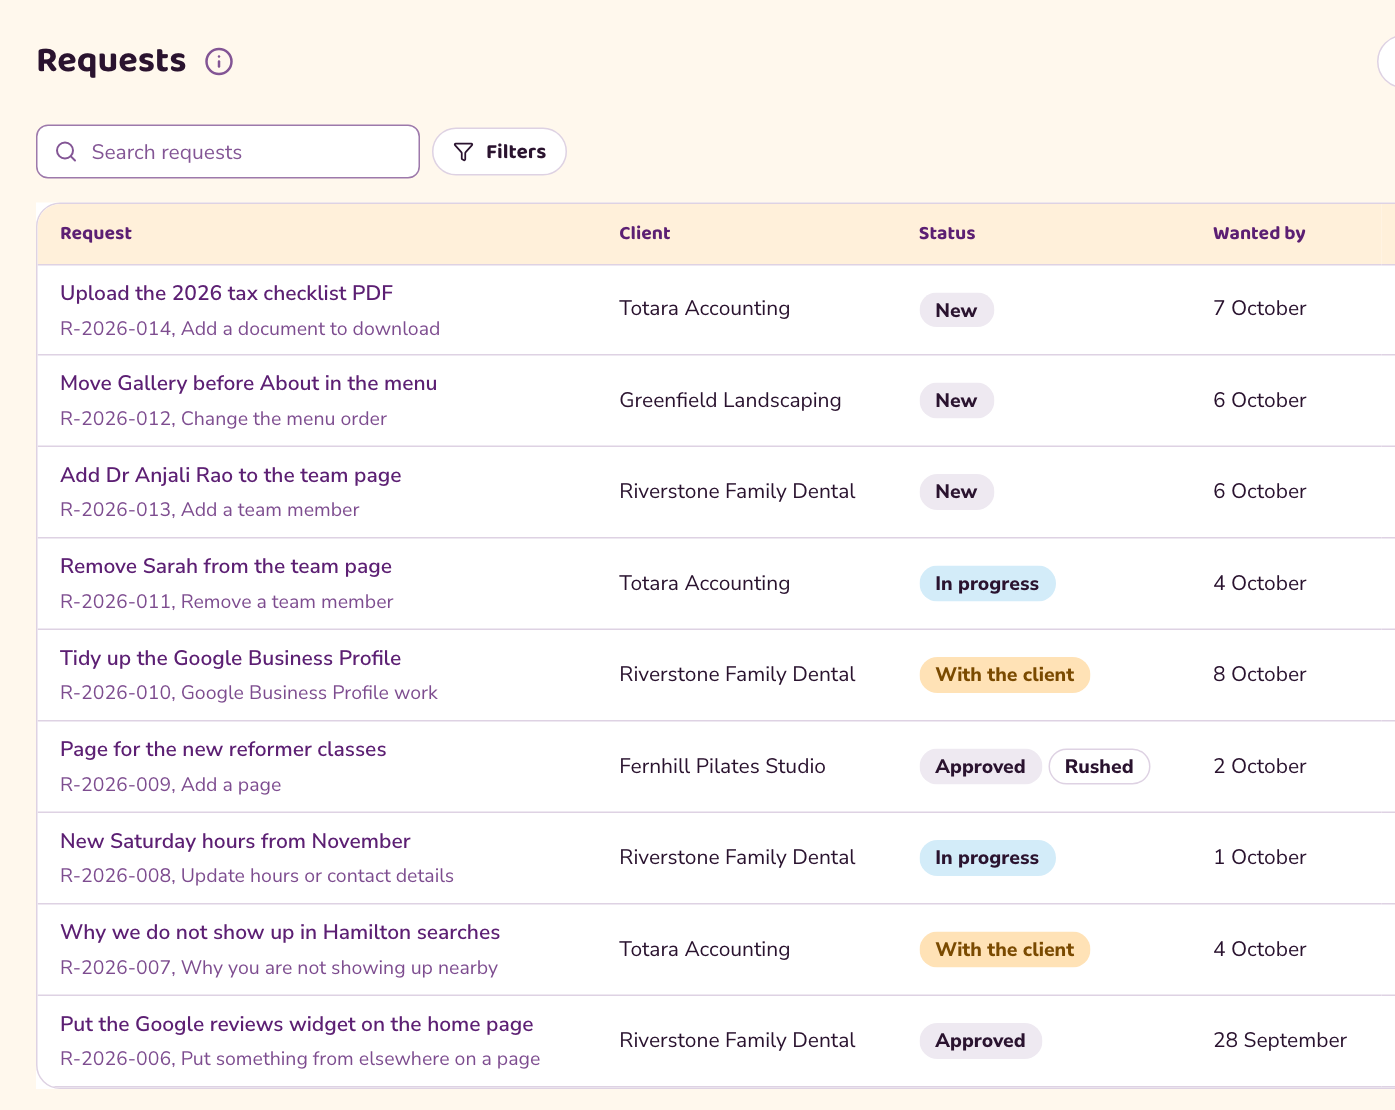The height and width of the screenshot is (1110, 1395).
Task: Click the Approved badge for R-2026-006
Action: (980, 1041)
